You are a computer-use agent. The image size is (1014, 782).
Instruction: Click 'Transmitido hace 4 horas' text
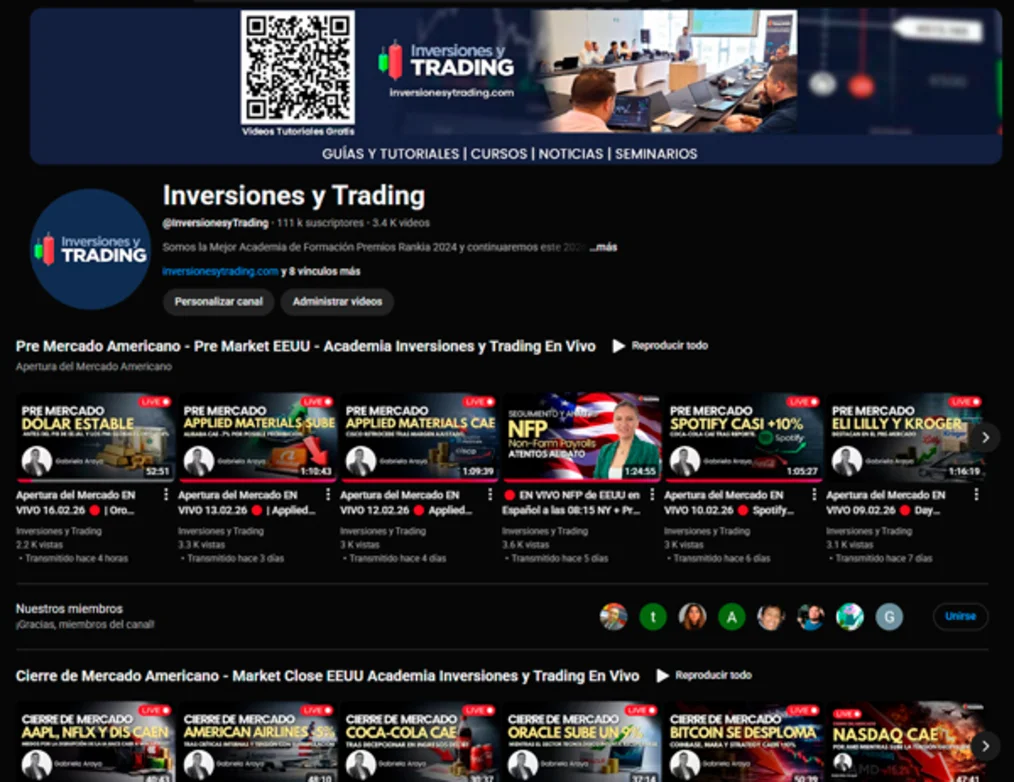(76, 558)
